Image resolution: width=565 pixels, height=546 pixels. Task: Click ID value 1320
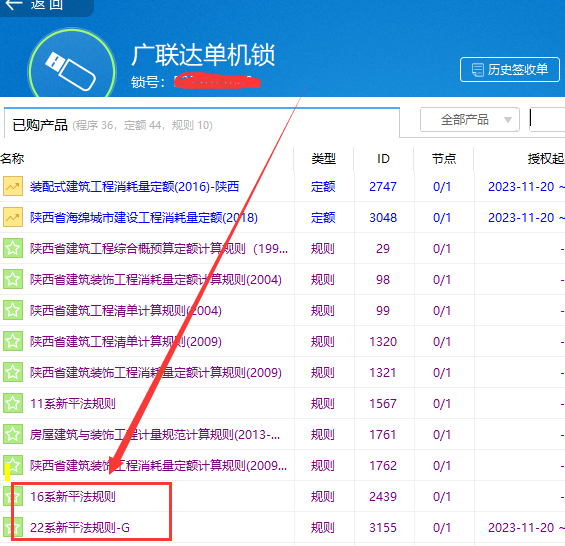(383, 342)
